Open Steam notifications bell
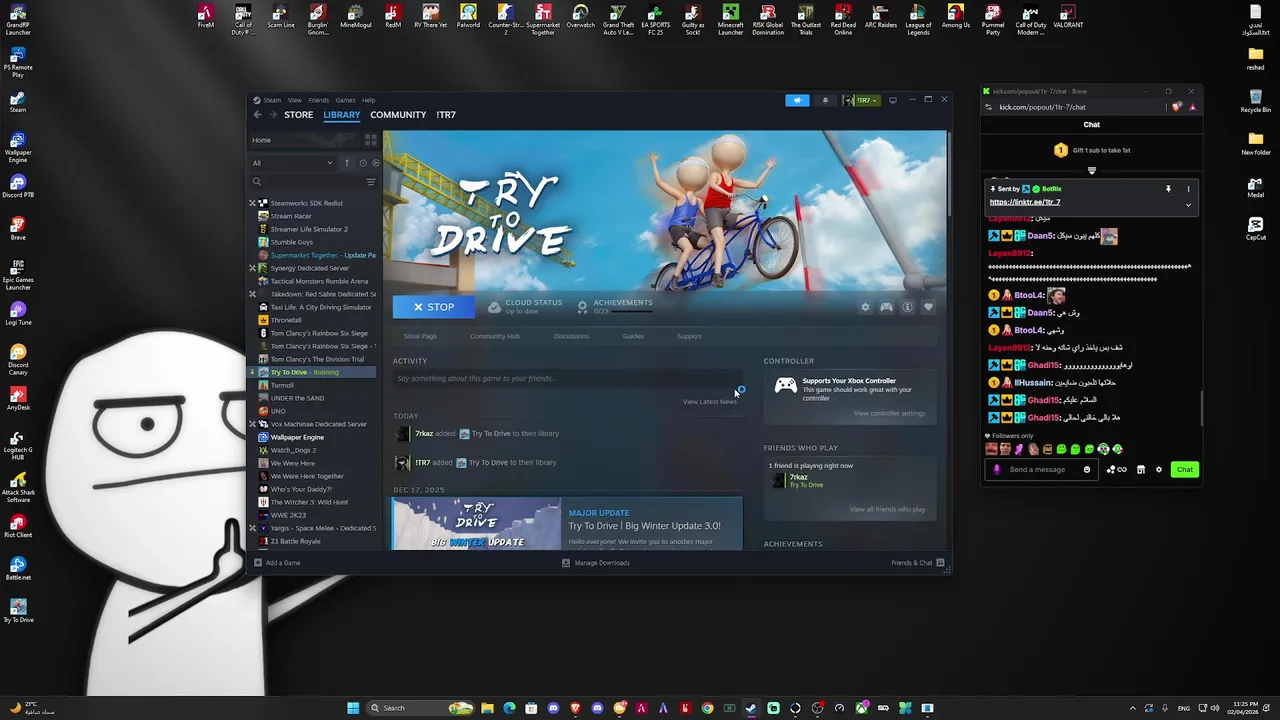This screenshot has height=720, width=1280. coord(825,100)
